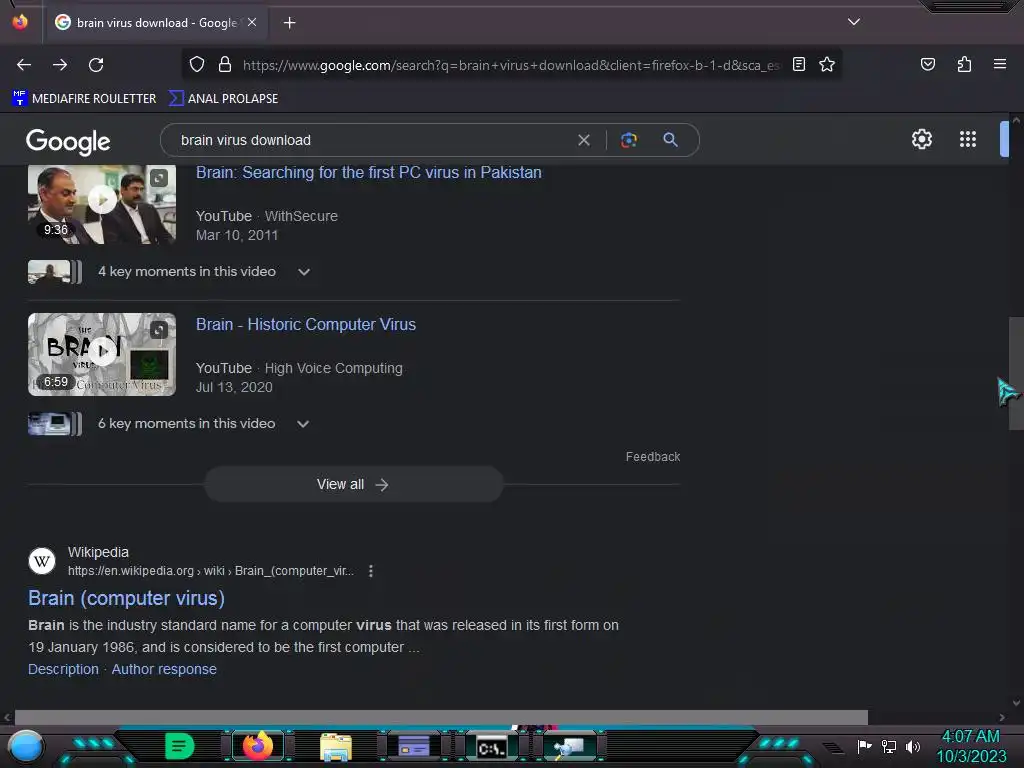This screenshot has width=1024, height=768.
Task: Open Brain: Searching for the first PC virus link
Action: pos(369,172)
